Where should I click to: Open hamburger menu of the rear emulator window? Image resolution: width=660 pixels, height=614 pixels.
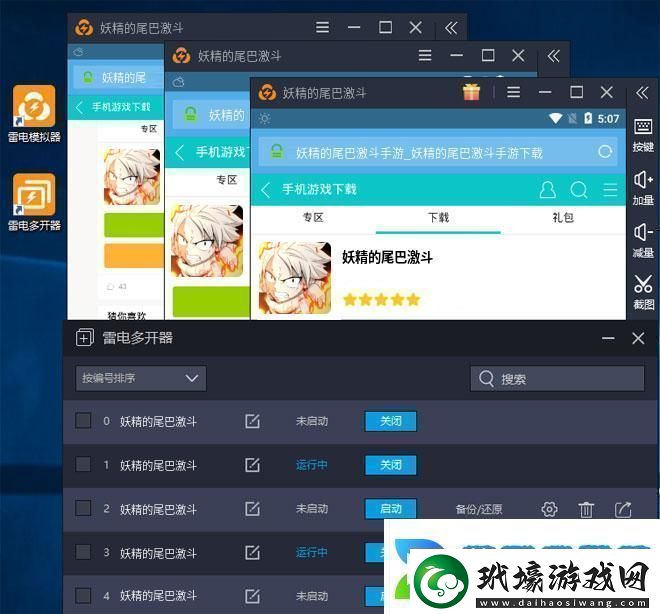click(322, 27)
